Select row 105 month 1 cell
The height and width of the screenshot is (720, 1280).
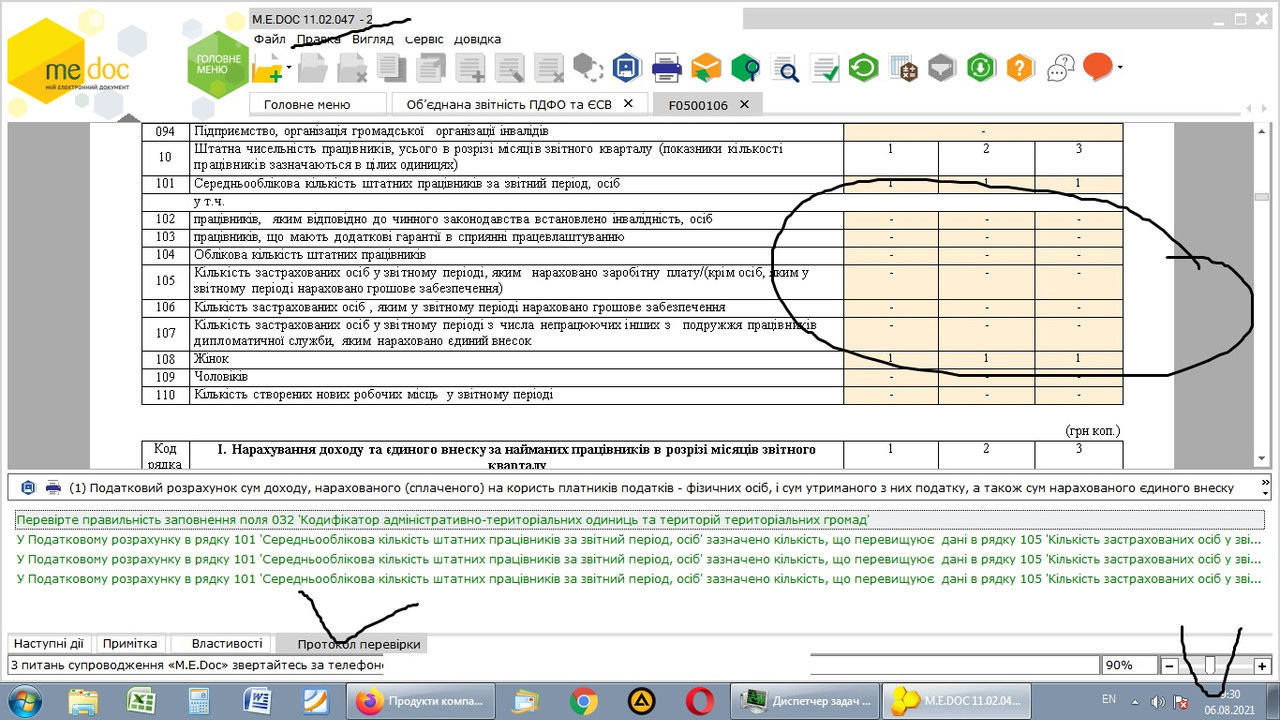click(890, 282)
